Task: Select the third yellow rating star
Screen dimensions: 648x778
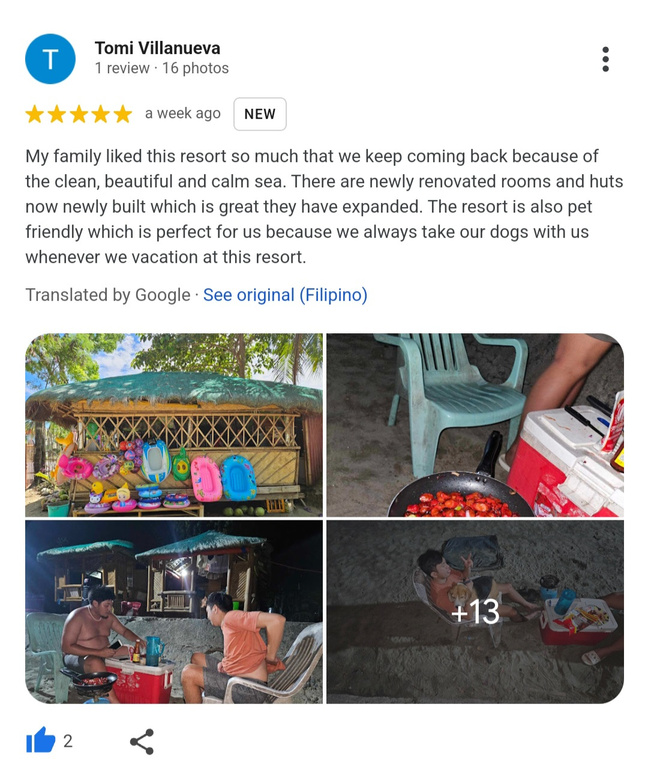Action: pos(79,114)
